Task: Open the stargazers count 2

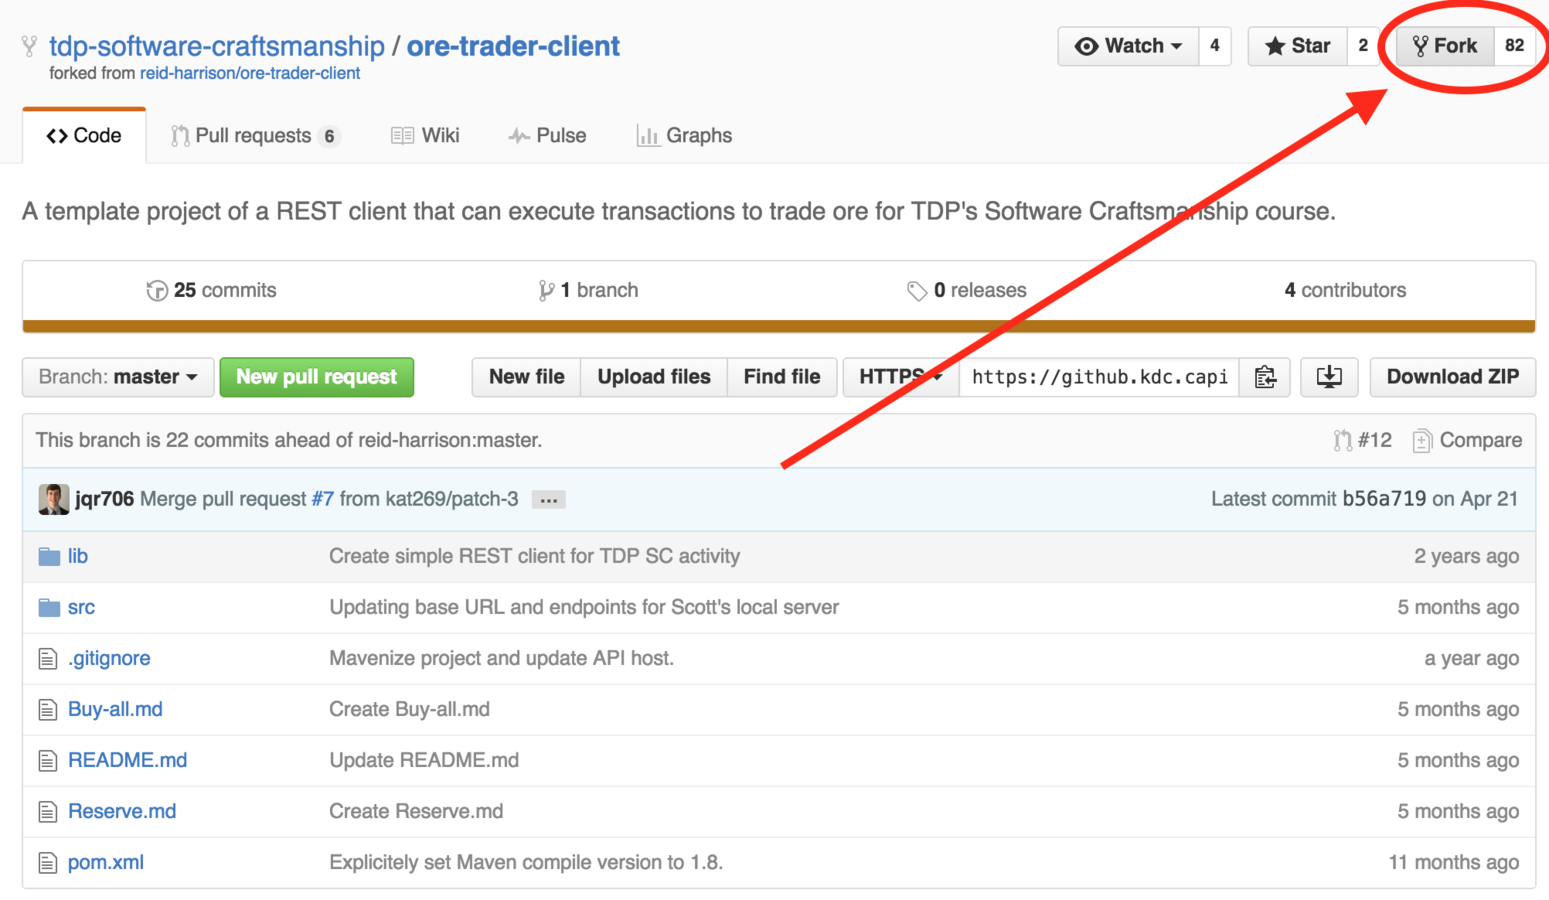Action: [1363, 46]
